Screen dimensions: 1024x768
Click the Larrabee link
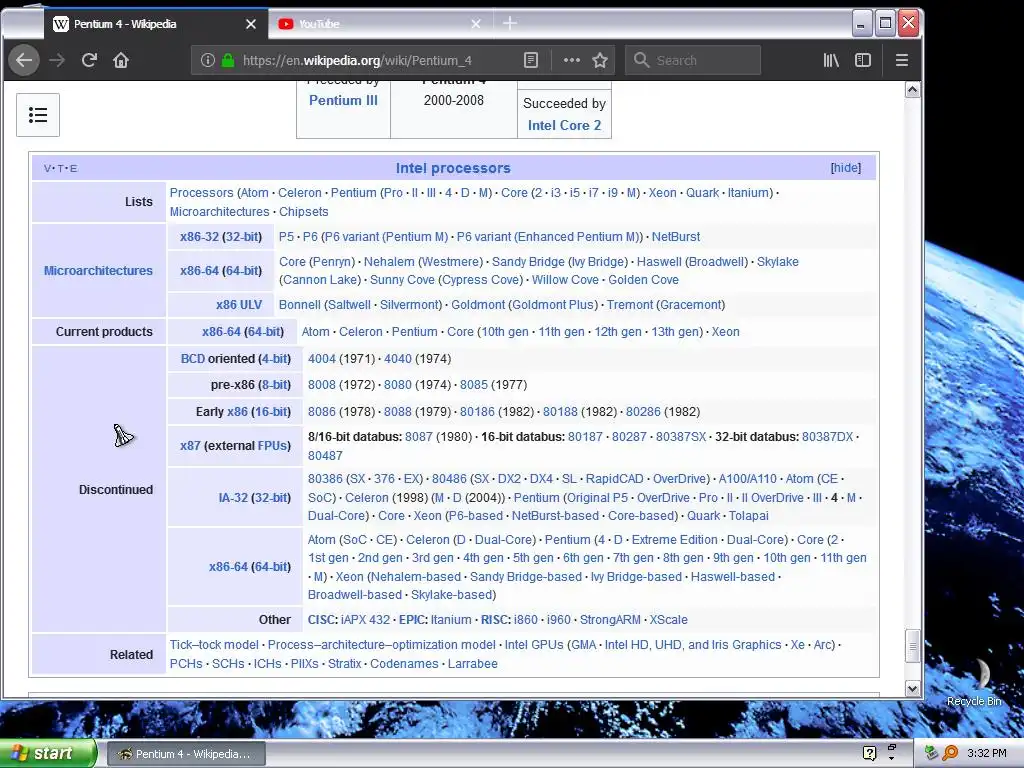473,664
